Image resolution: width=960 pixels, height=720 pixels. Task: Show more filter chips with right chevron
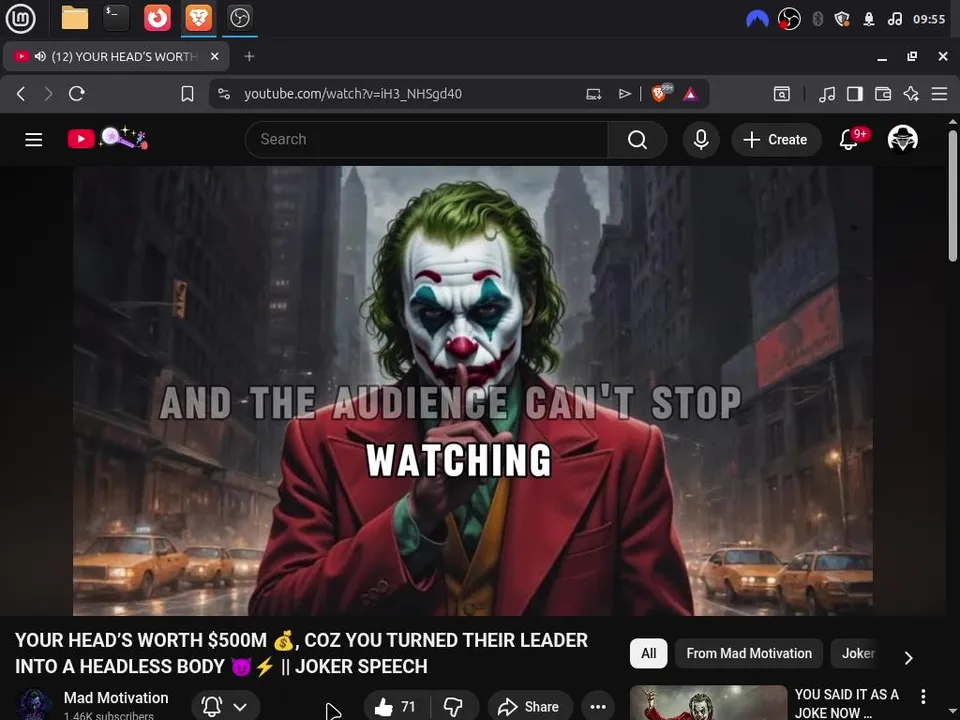[x=909, y=658]
